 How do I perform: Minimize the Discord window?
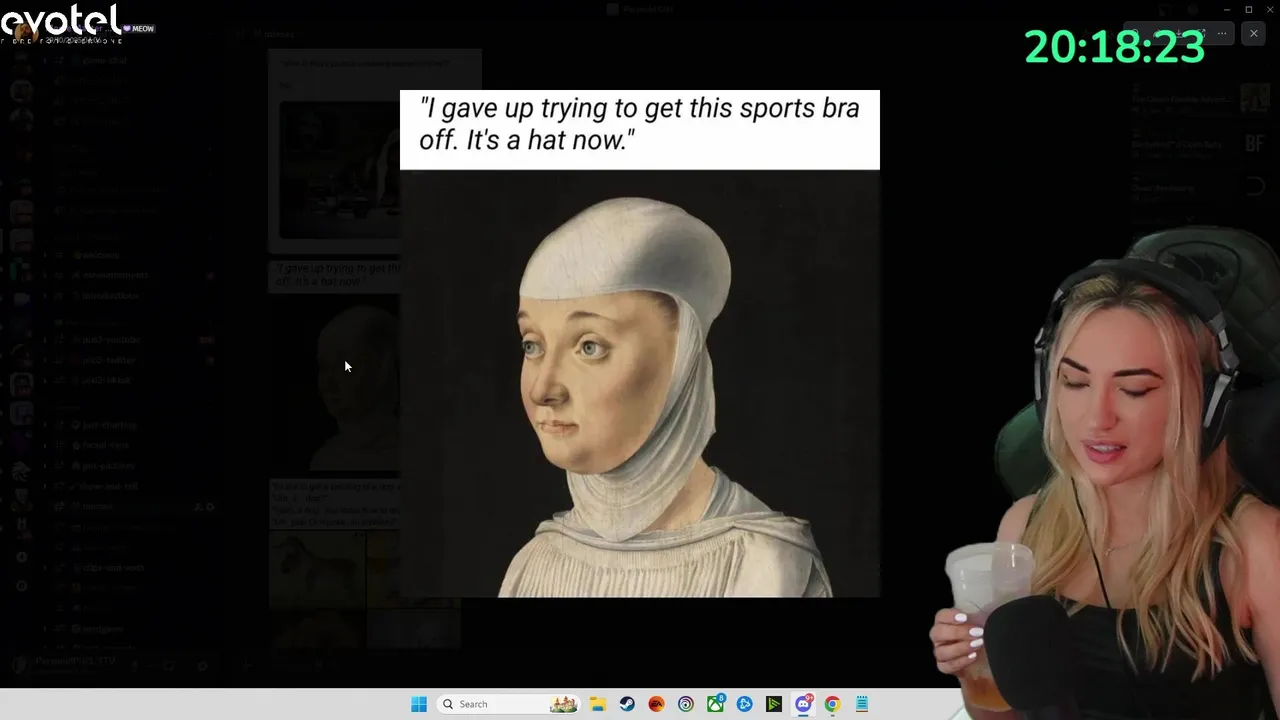1226,9
